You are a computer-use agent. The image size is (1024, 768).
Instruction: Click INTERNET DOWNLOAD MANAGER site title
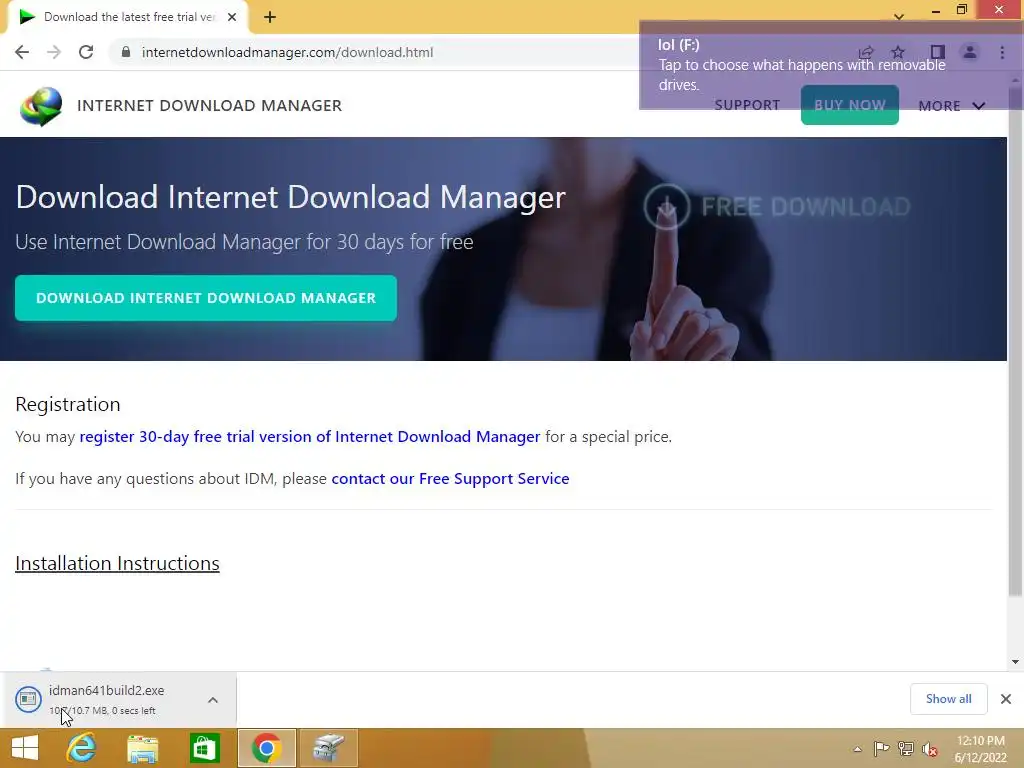pyautogui.click(x=209, y=105)
